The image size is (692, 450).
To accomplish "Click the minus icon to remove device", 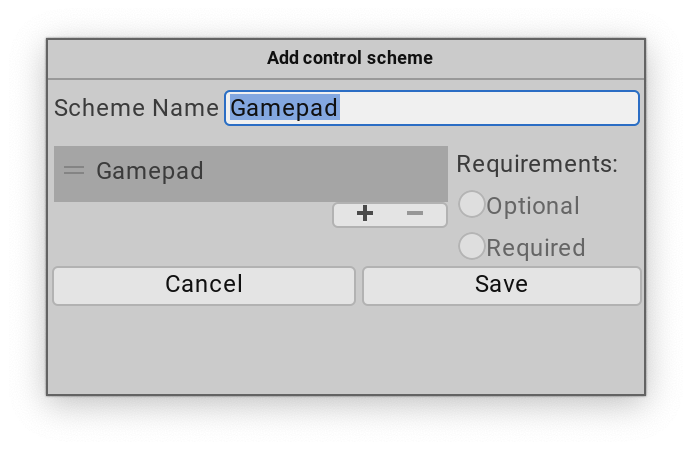I will point(415,214).
